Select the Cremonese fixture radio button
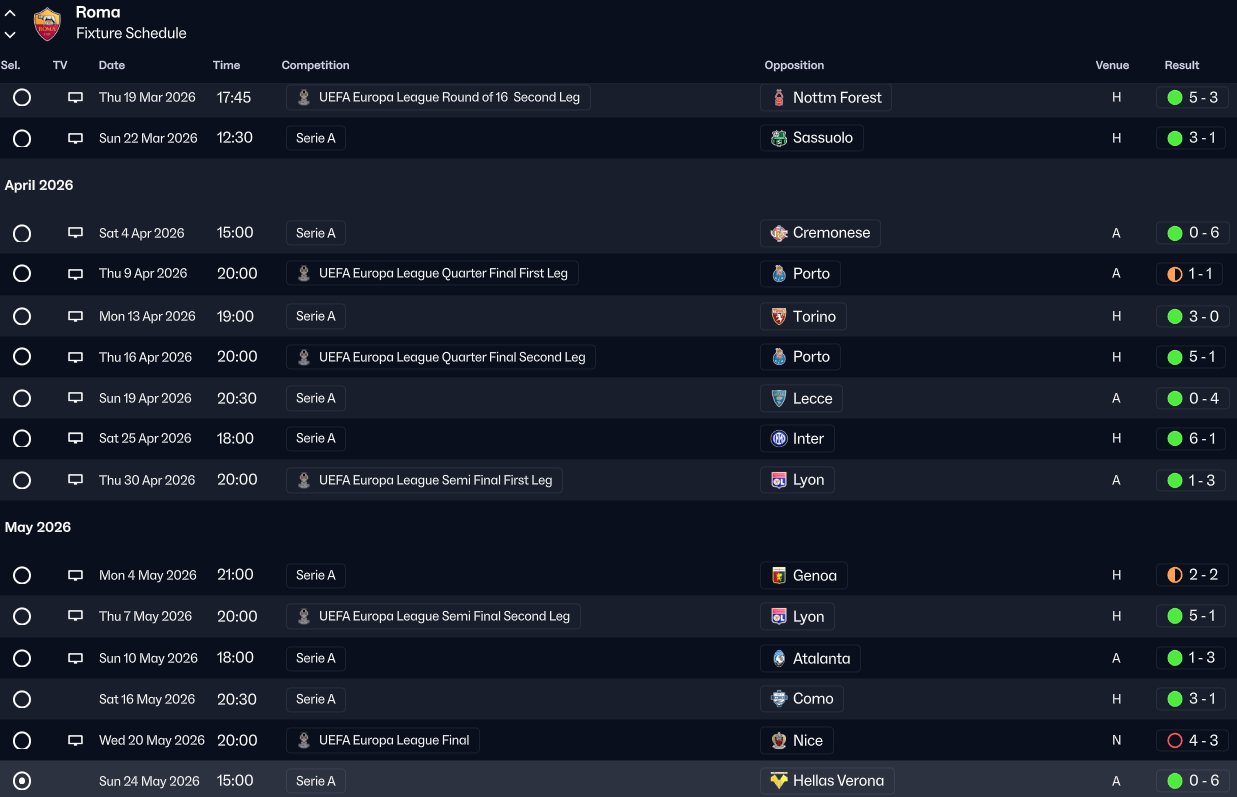1237x797 pixels. coord(22,234)
